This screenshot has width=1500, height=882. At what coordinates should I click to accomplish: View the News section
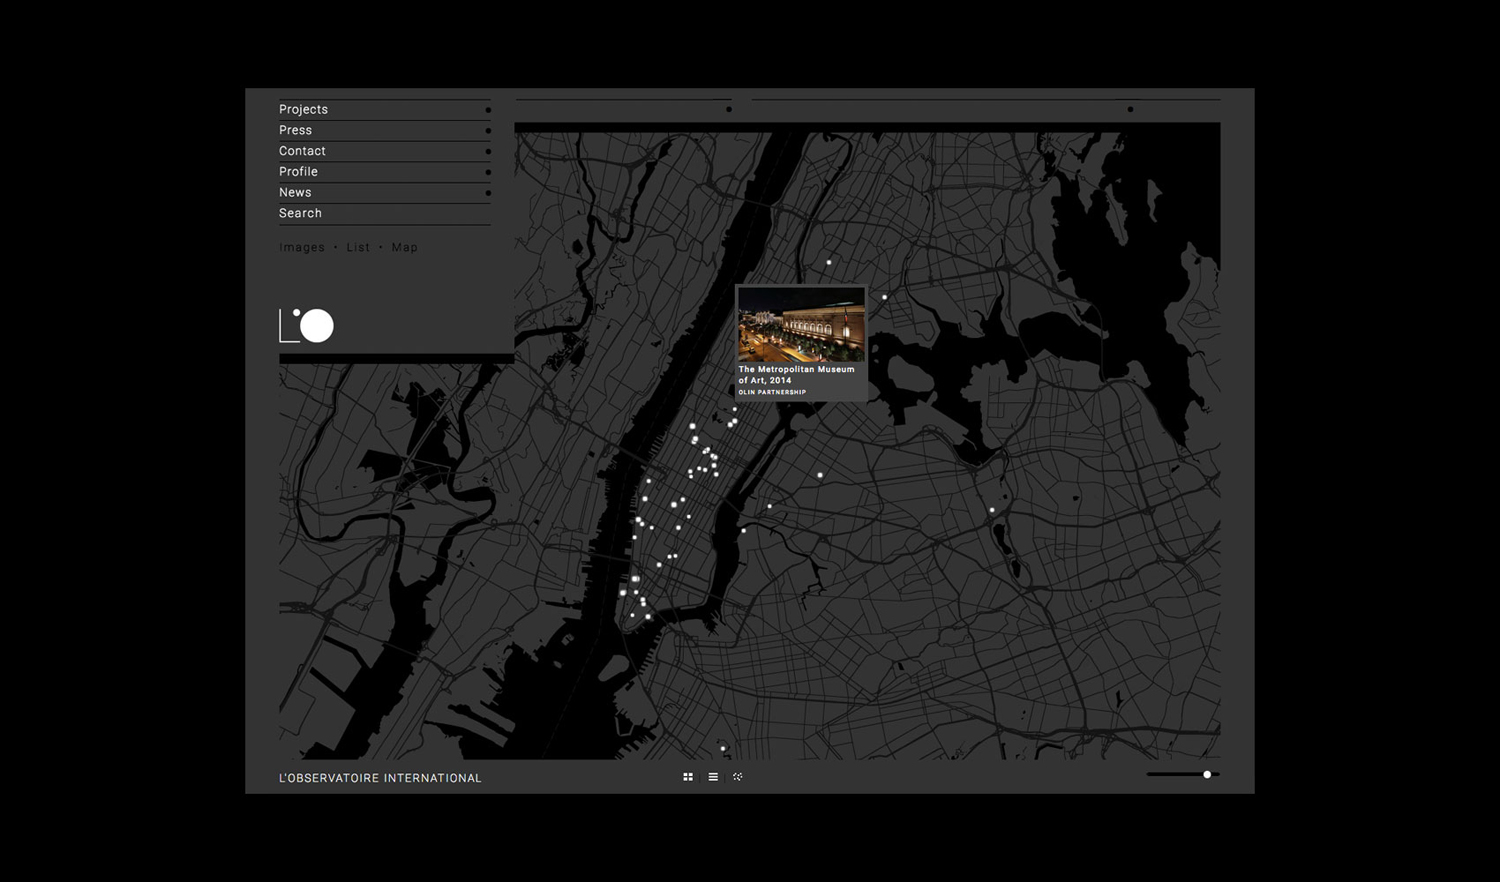(385, 193)
